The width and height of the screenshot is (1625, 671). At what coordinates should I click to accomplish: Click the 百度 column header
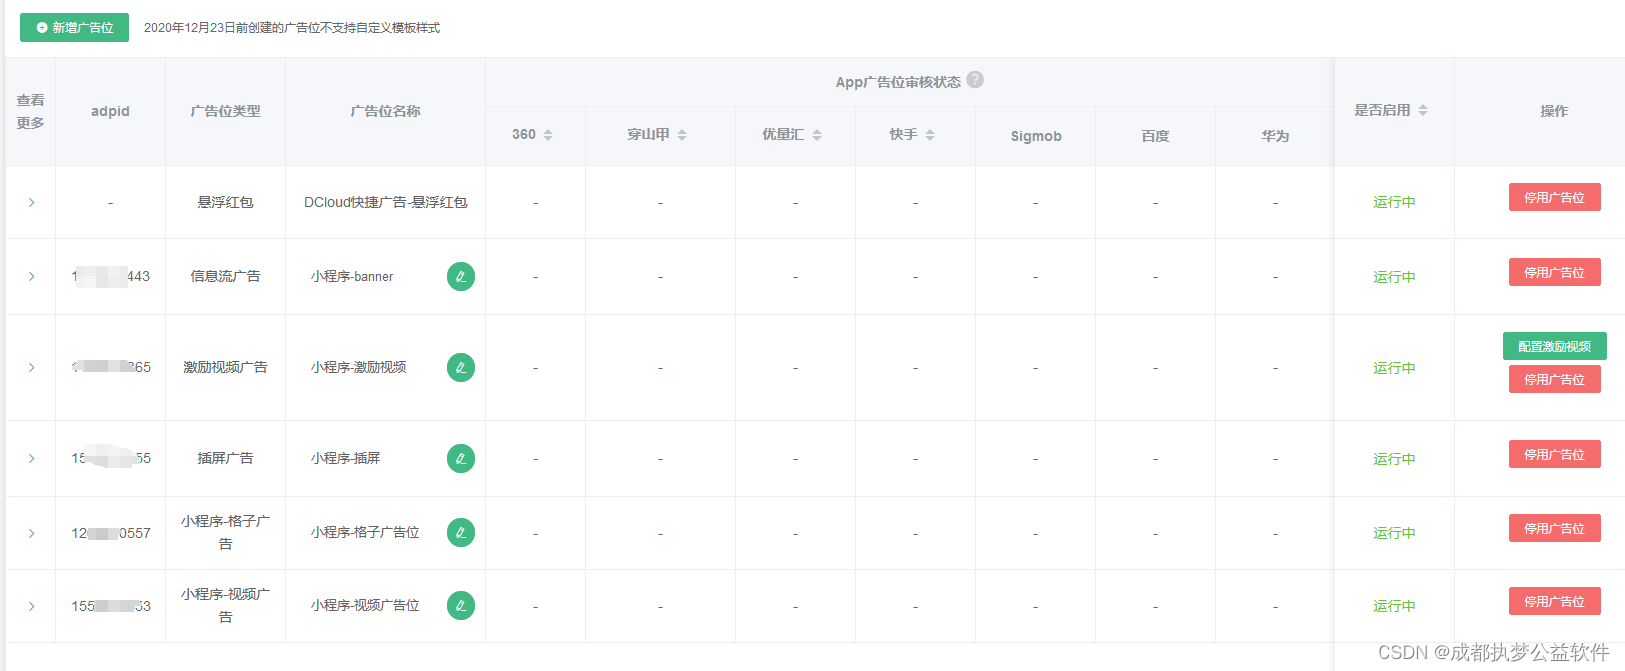pos(1155,136)
